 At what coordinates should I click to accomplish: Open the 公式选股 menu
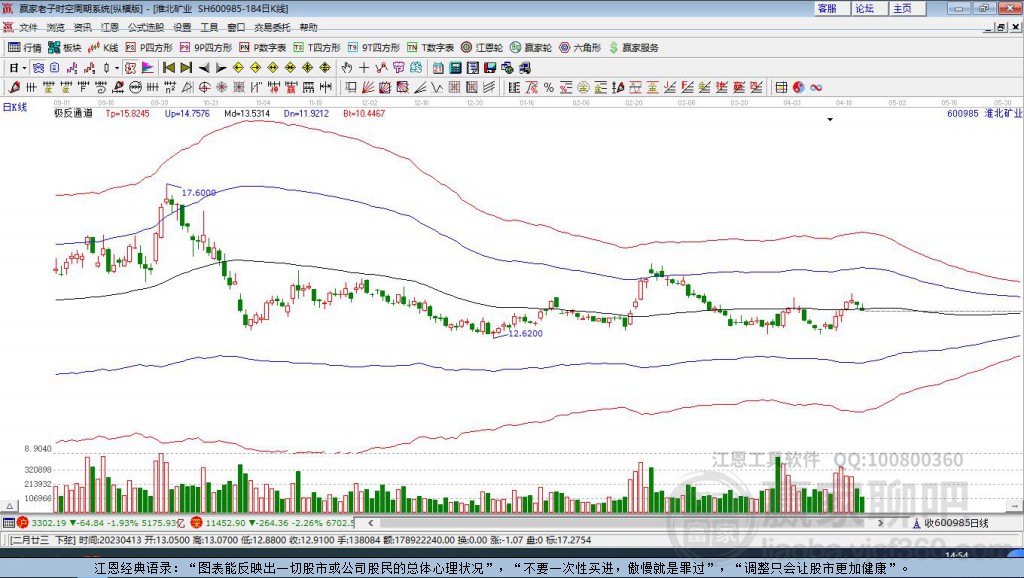145,28
